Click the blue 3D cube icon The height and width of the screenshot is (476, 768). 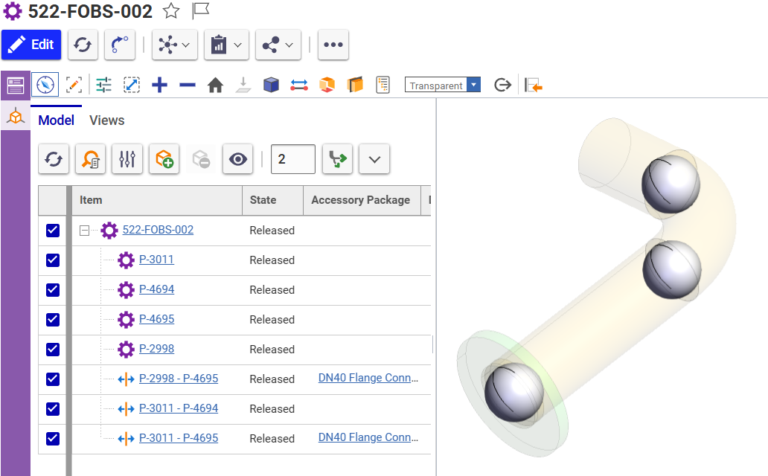(271, 86)
